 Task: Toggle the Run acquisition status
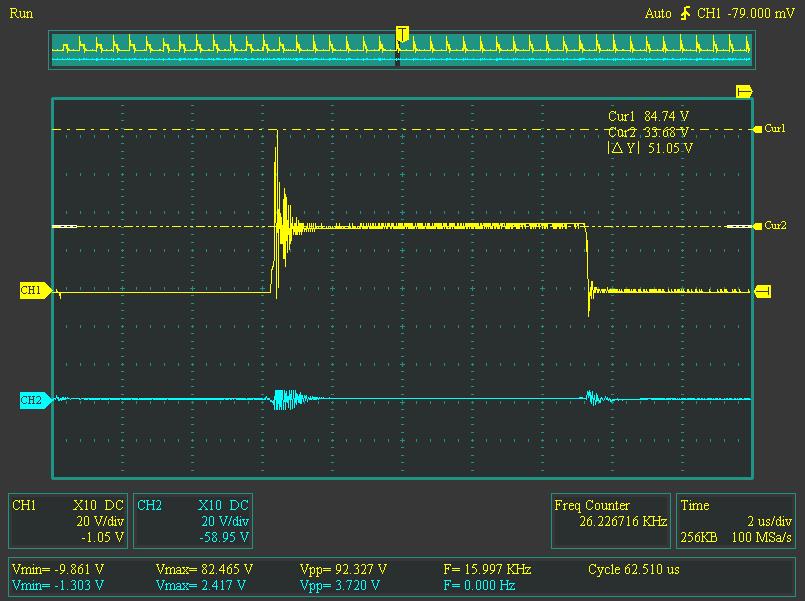(x=20, y=13)
